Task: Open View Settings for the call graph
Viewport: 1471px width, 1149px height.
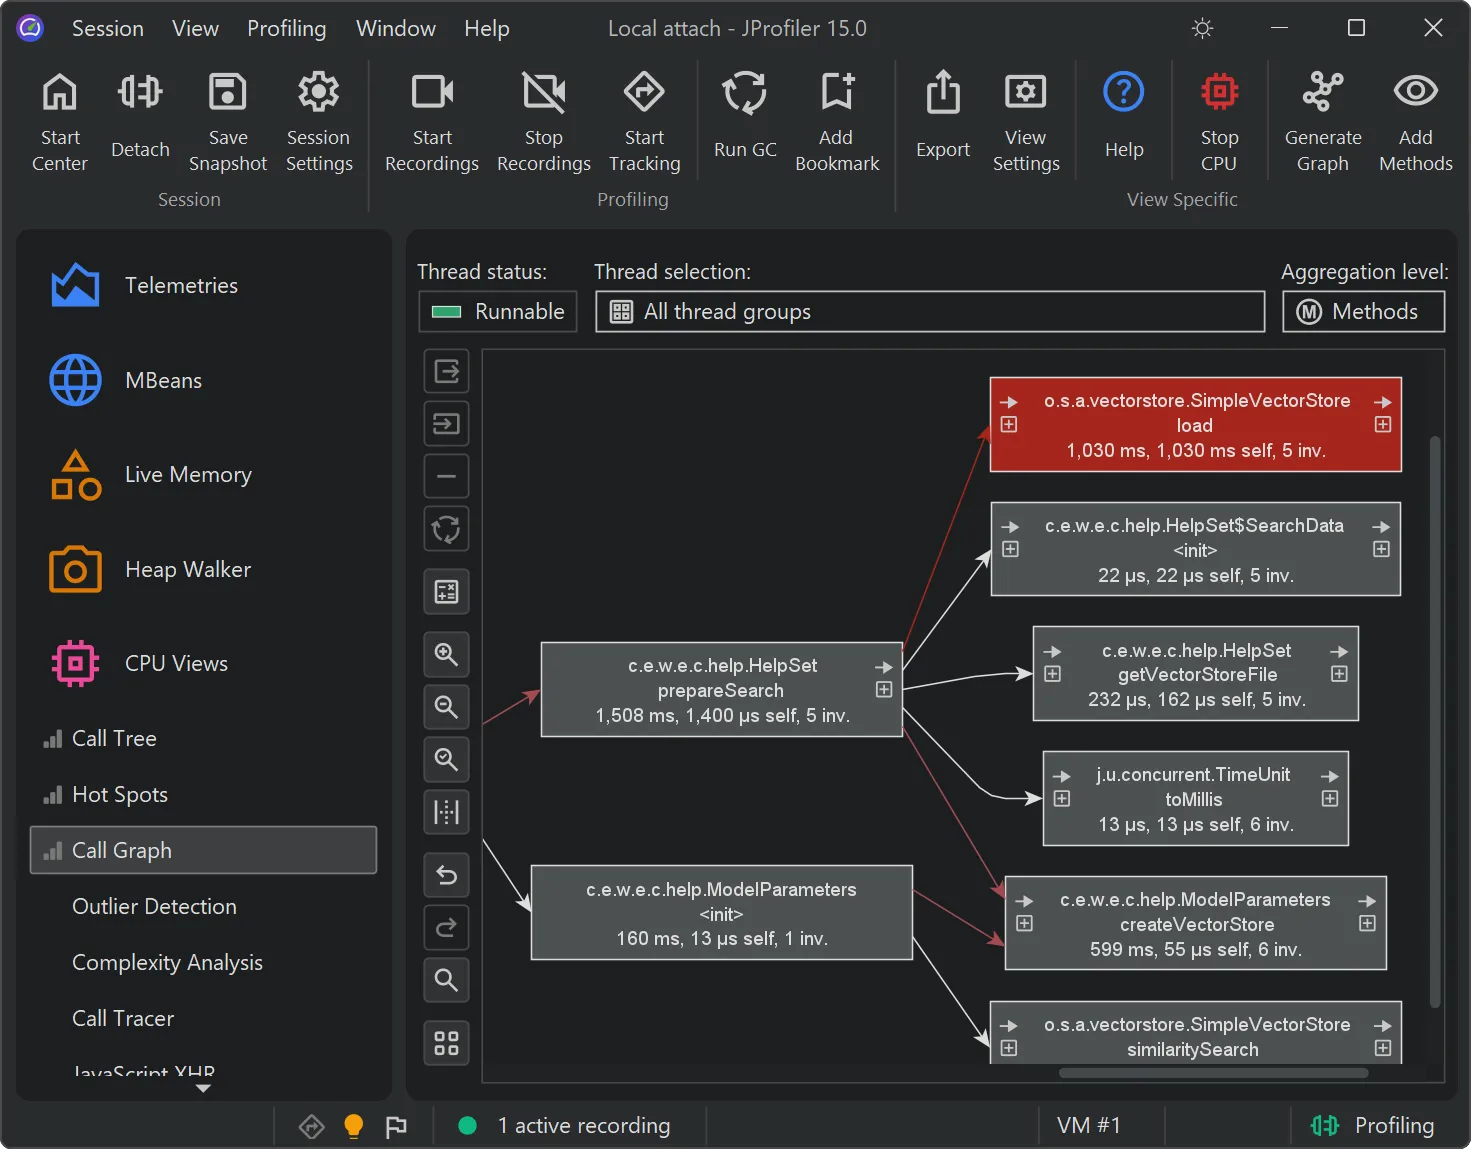Action: point(1025,118)
